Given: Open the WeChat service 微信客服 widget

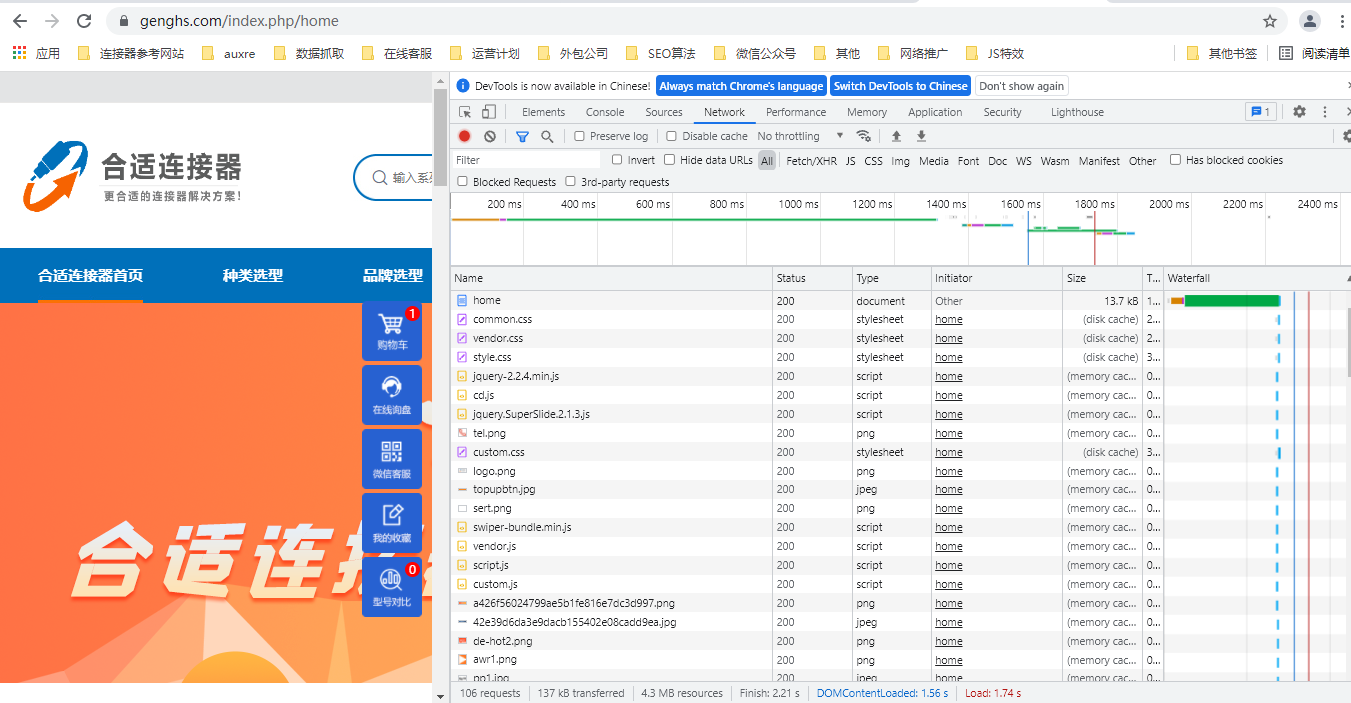Looking at the screenshot, I should click(x=392, y=459).
